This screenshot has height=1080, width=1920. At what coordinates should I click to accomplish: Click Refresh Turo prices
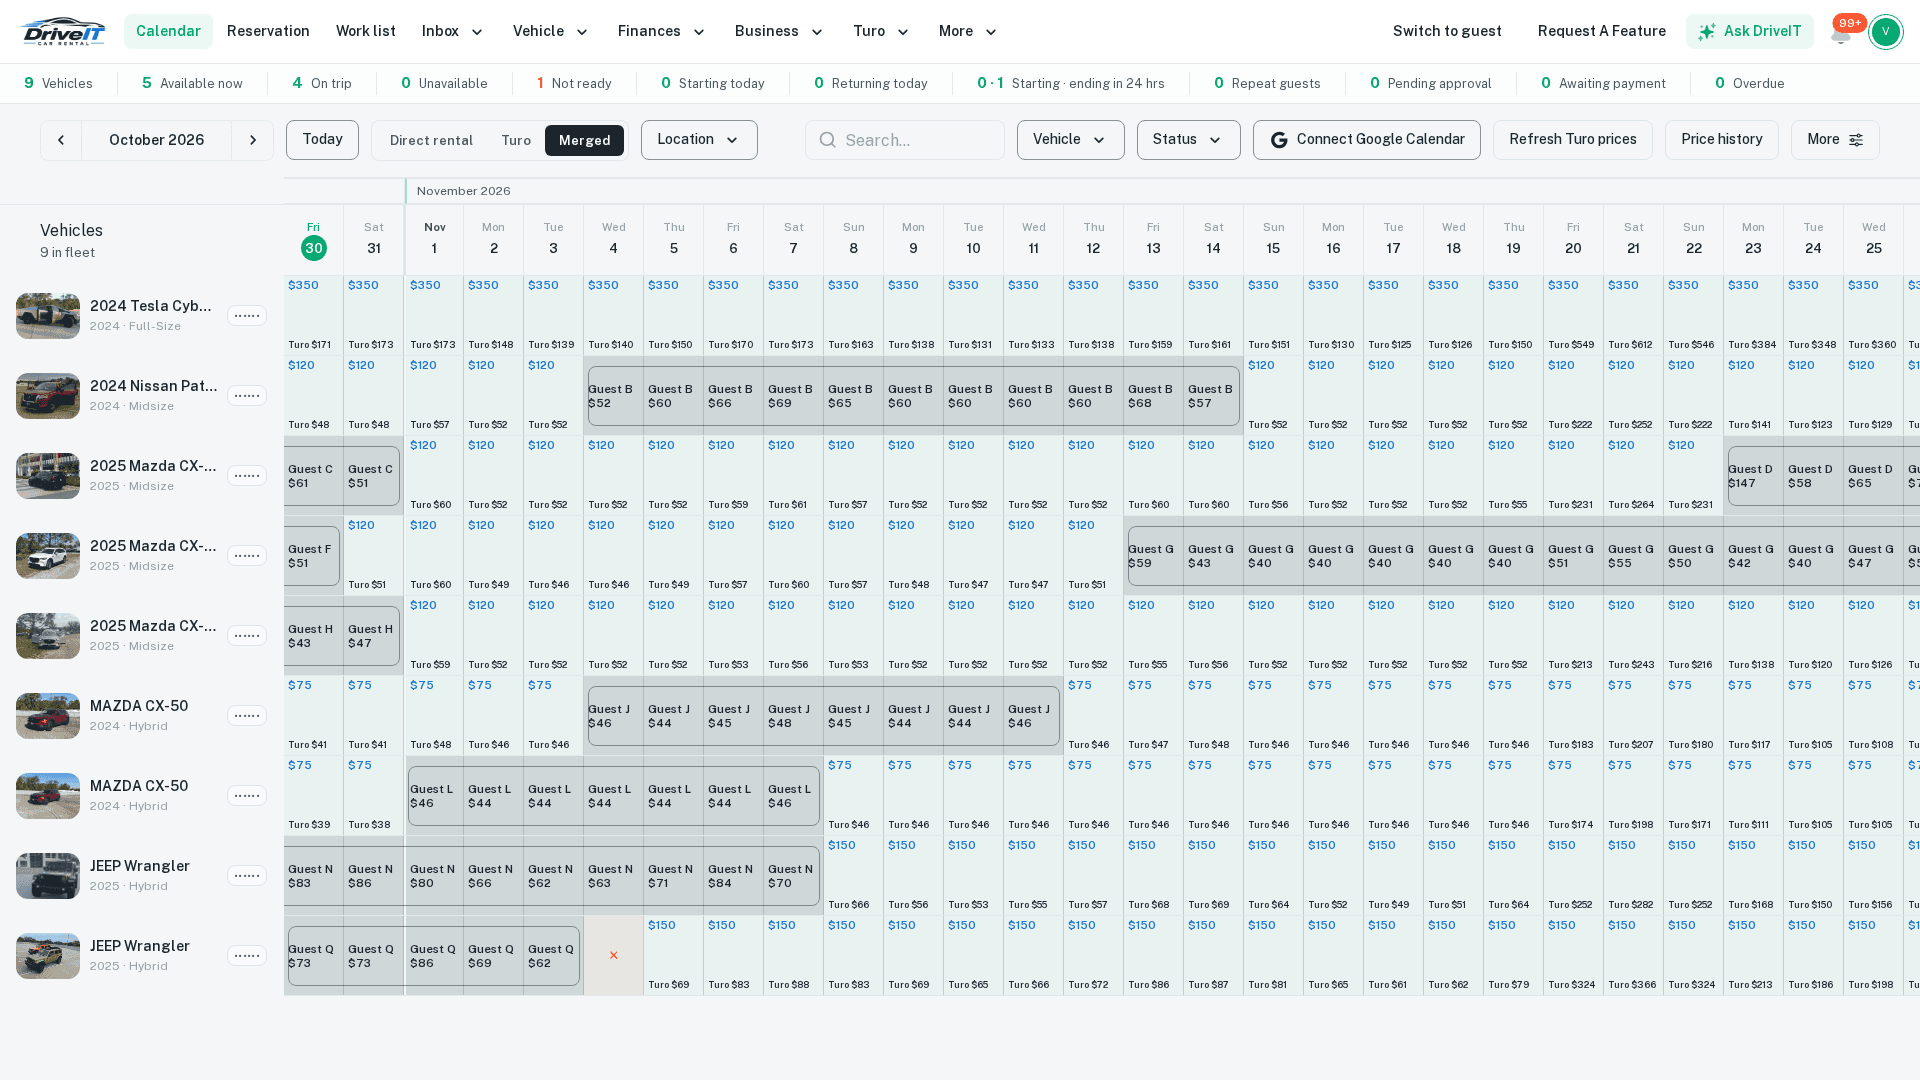[x=1573, y=140]
